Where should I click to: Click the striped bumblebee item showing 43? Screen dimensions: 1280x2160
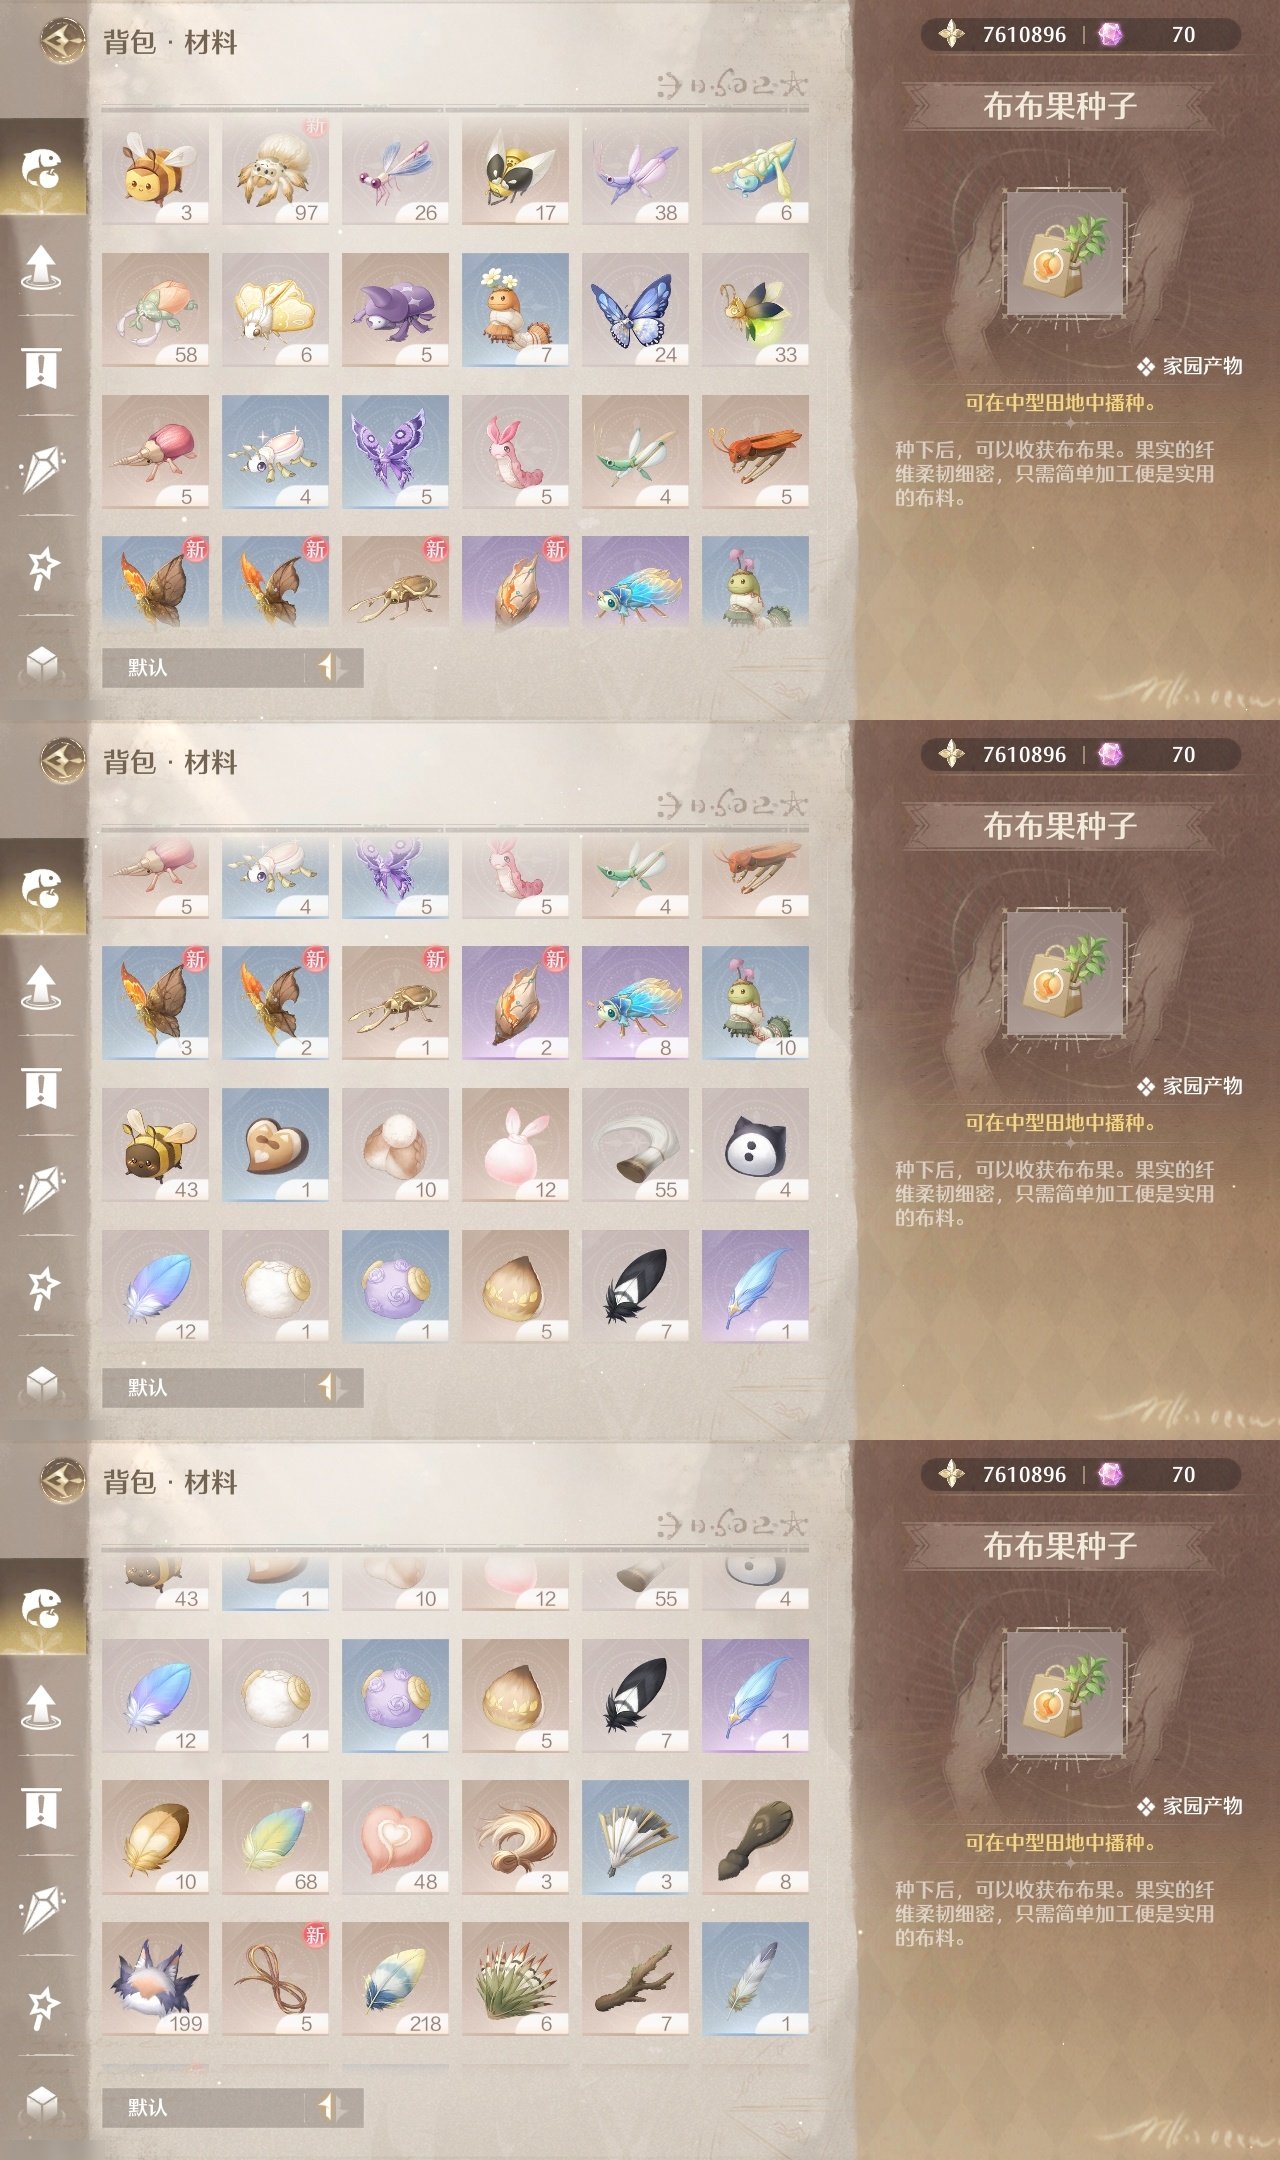pos(155,1145)
